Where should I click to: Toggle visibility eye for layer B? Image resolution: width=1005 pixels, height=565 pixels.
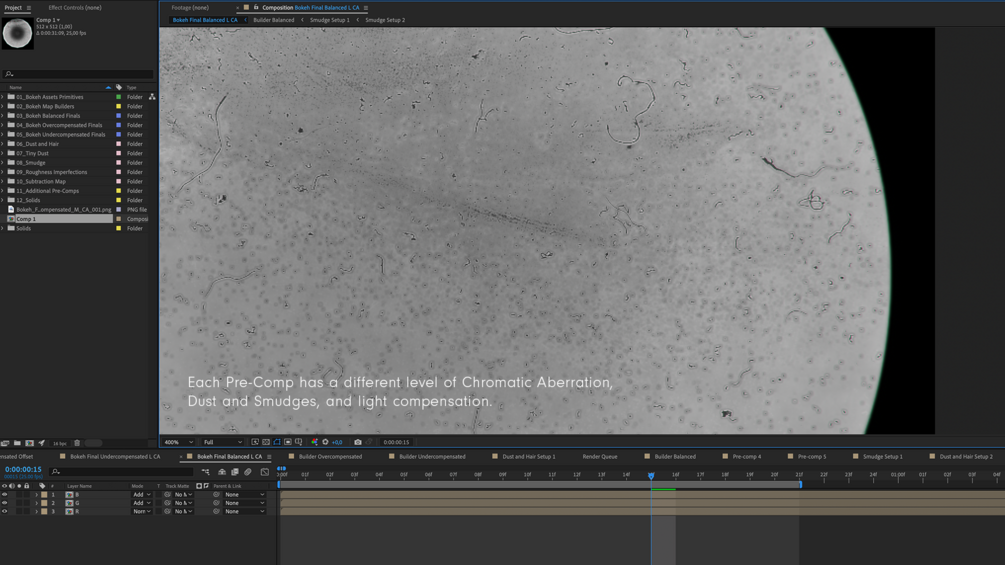4,495
